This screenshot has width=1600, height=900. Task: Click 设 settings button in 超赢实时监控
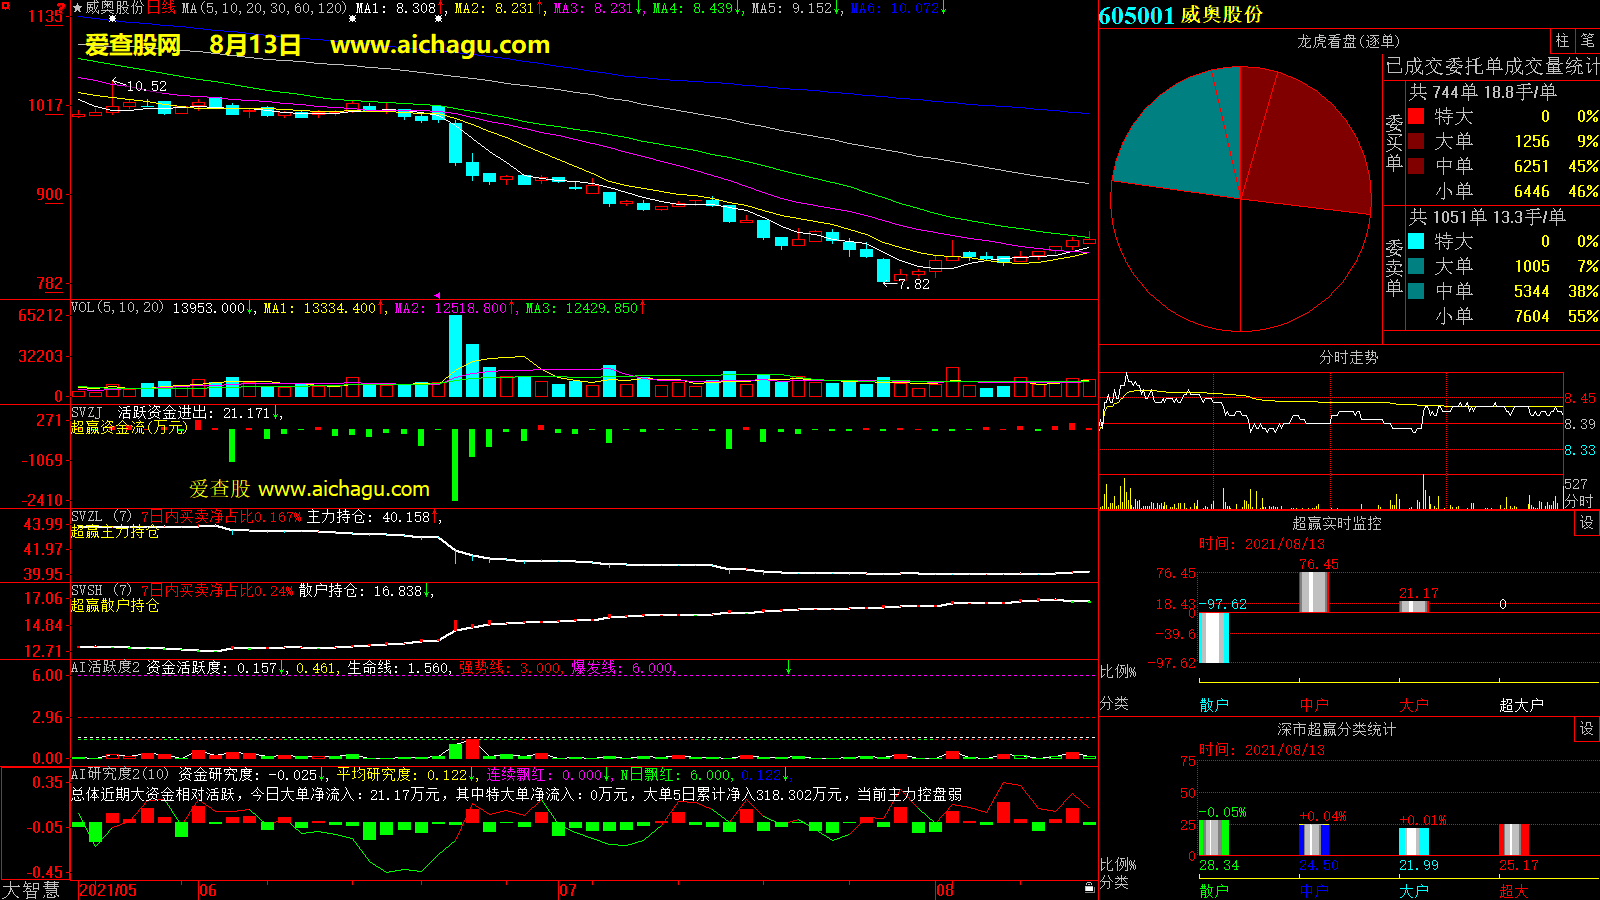(1586, 523)
